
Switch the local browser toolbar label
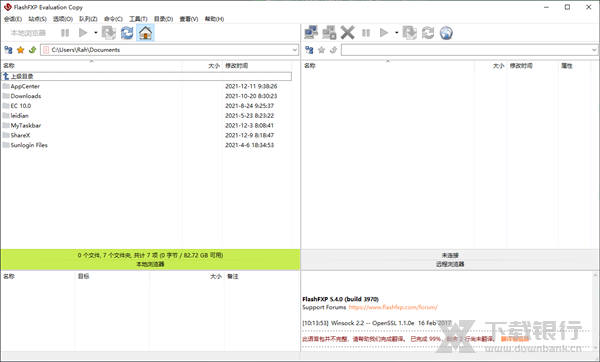click(x=28, y=33)
